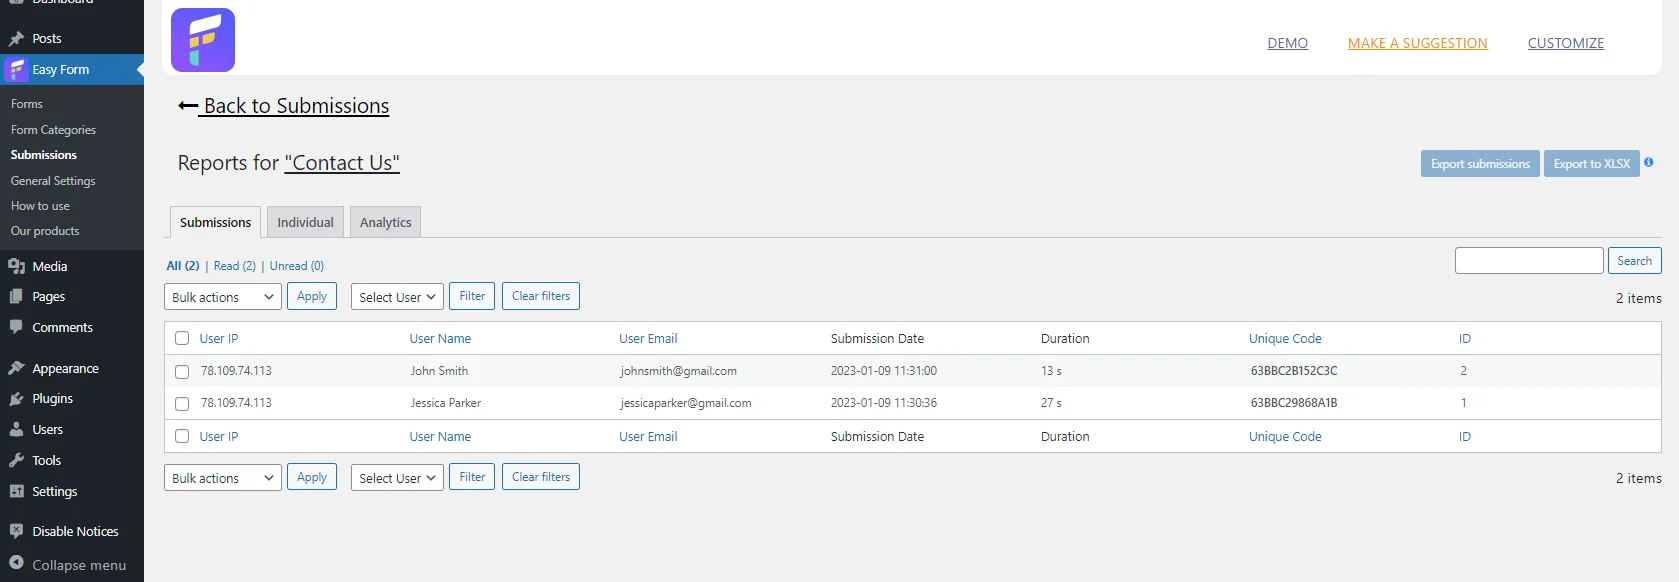Check the Jessica Parker submission checkbox
This screenshot has width=1679, height=582.
tap(182, 404)
